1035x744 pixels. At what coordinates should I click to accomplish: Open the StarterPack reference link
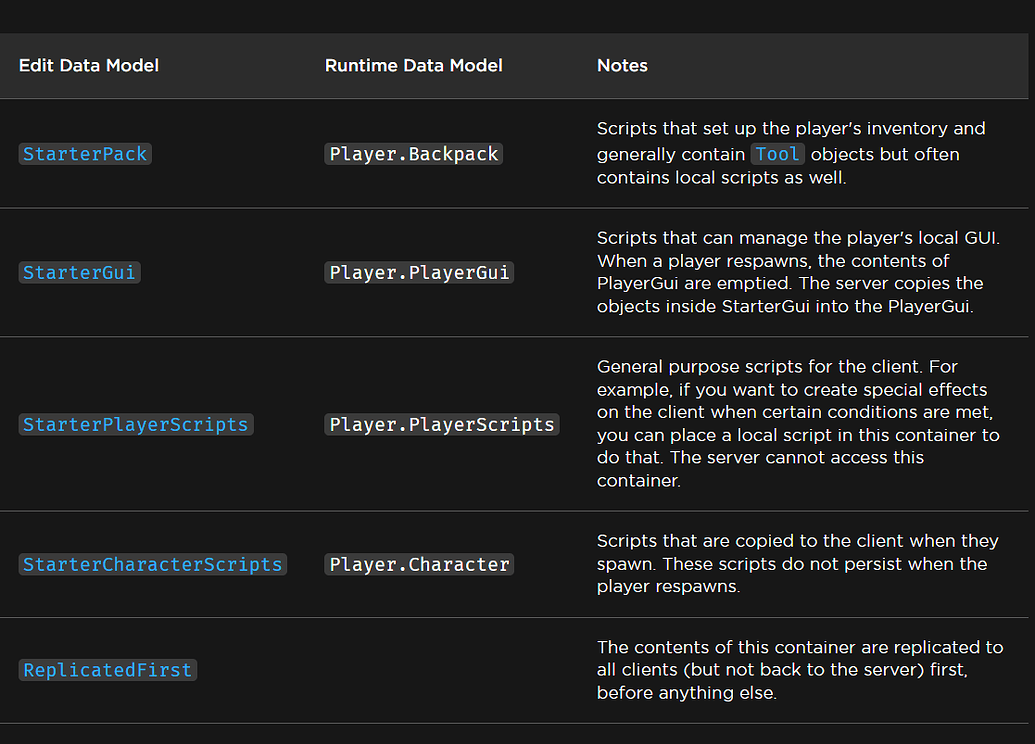tap(85, 153)
